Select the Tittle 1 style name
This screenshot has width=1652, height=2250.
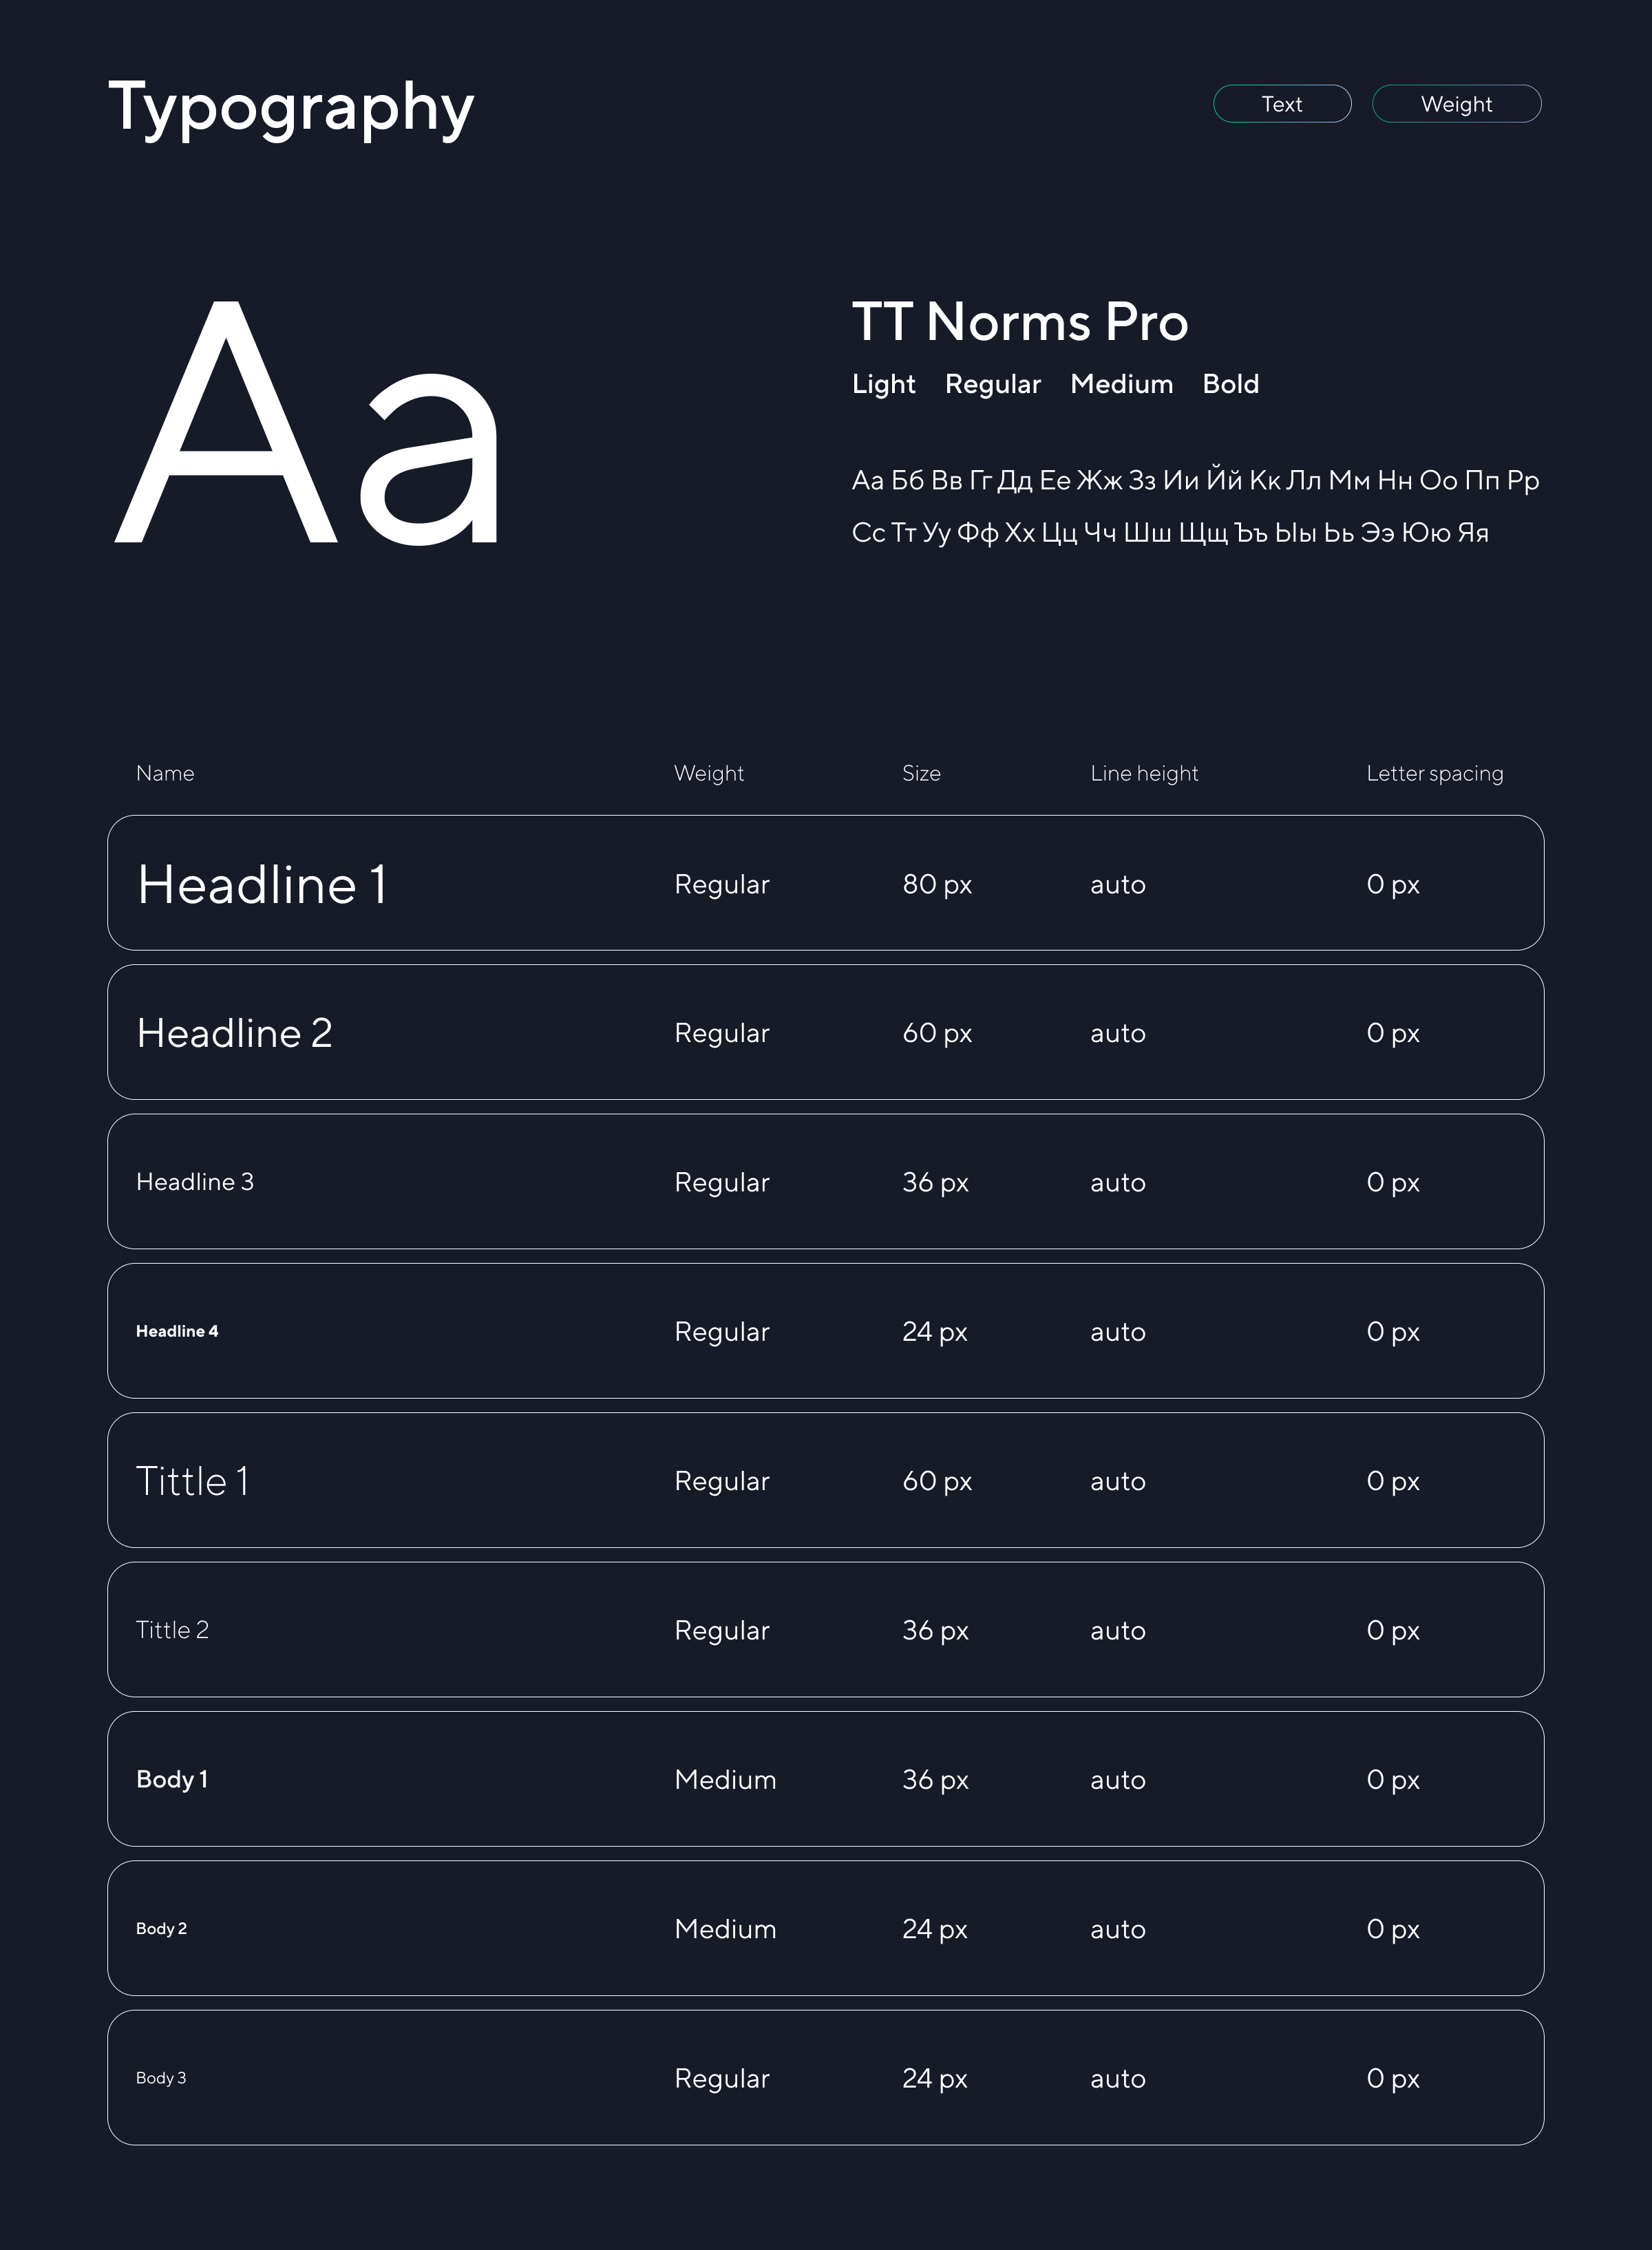pyautogui.click(x=192, y=1481)
